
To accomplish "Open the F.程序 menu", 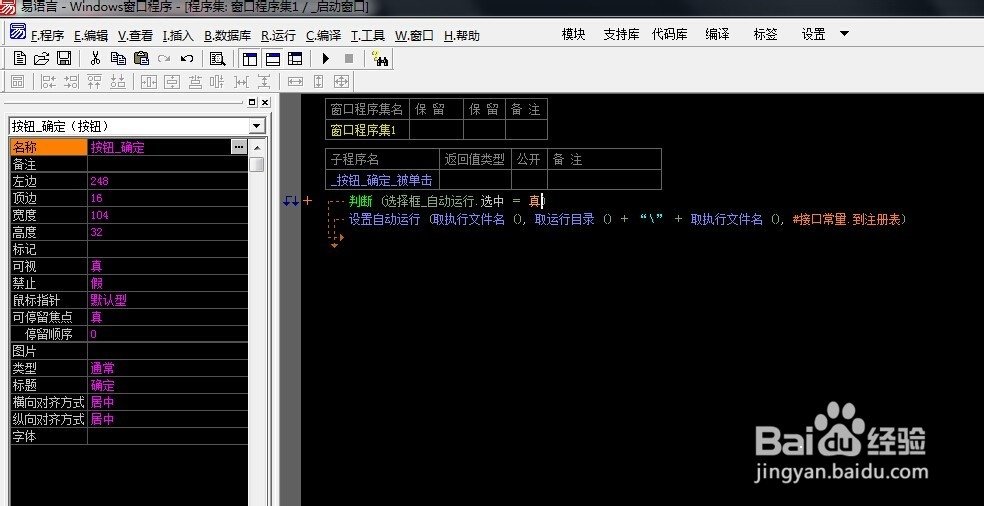I will pos(47,36).
